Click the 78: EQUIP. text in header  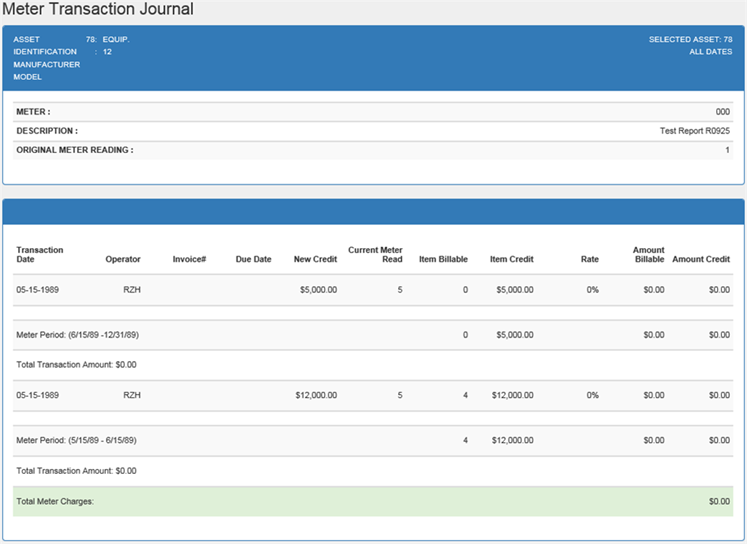click(107, 40)
